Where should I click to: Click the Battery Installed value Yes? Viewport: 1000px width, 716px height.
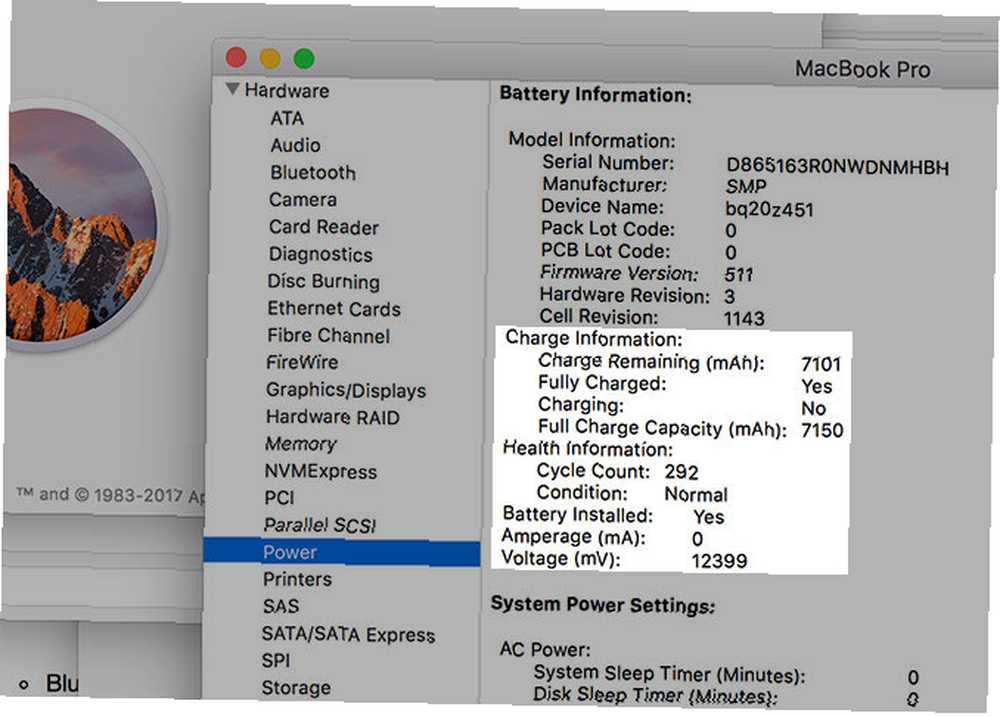709,516
